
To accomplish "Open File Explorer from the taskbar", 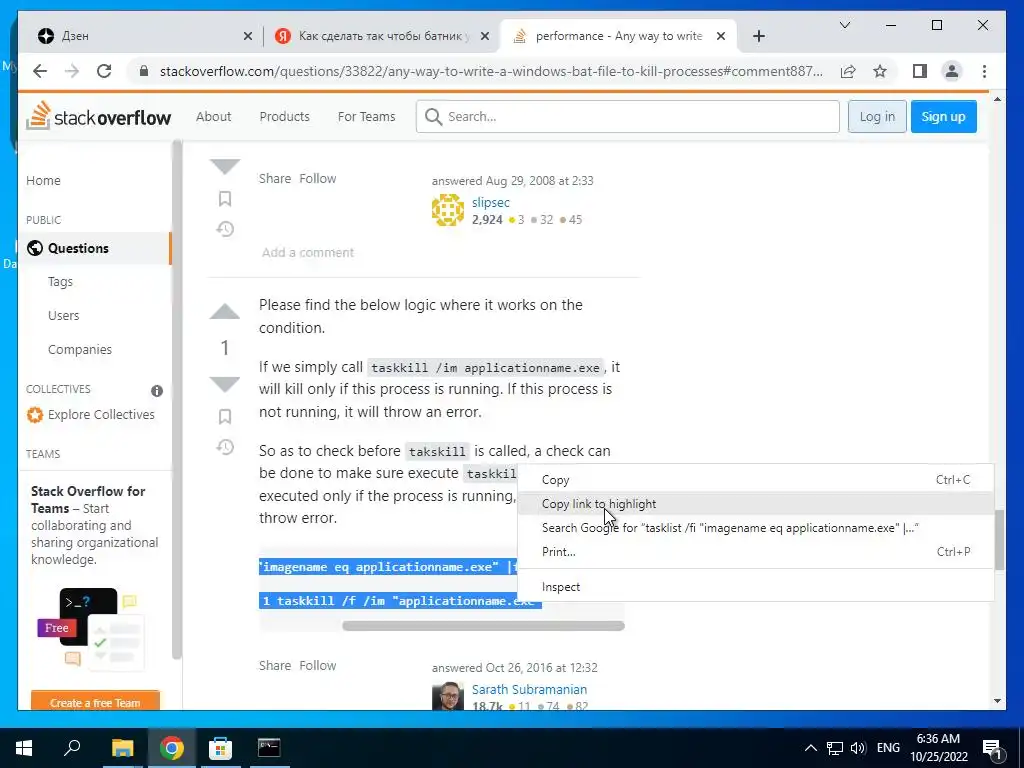I will tap(122, 748).
